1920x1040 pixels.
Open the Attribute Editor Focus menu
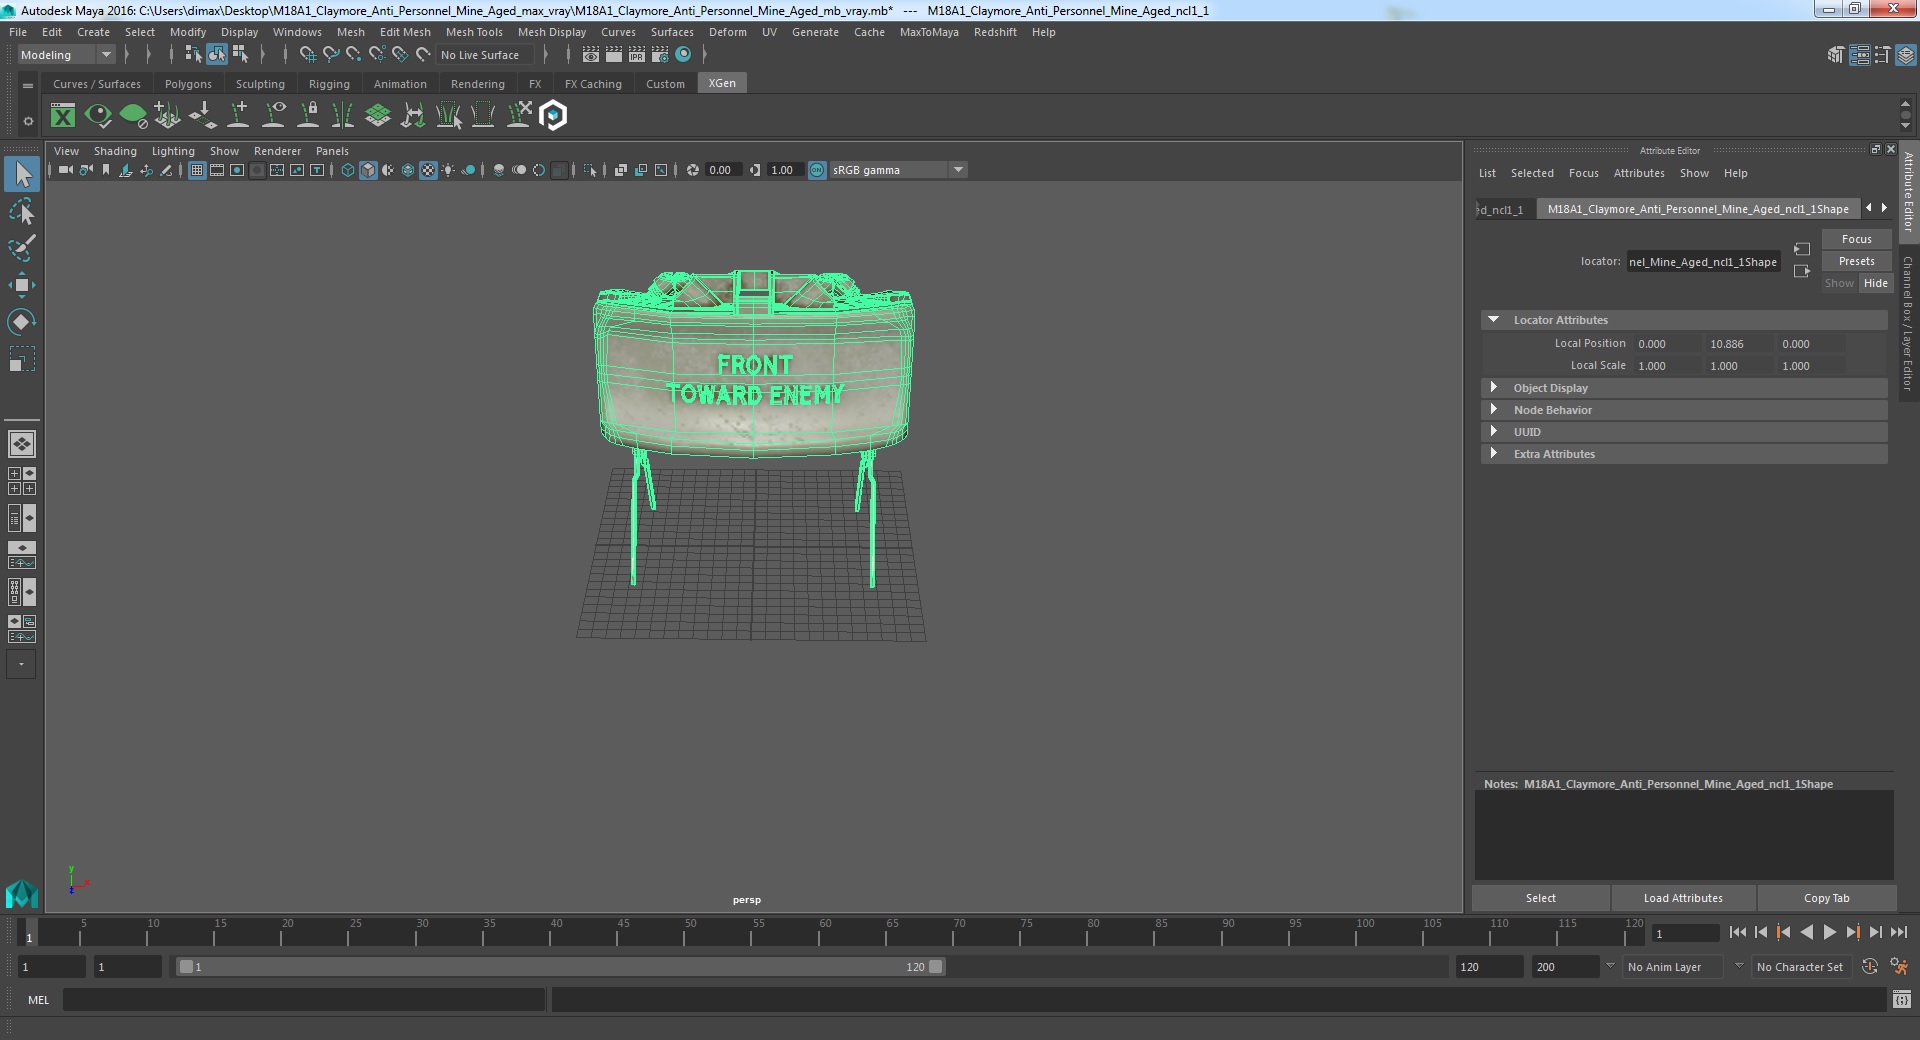tap(1584, 173)
